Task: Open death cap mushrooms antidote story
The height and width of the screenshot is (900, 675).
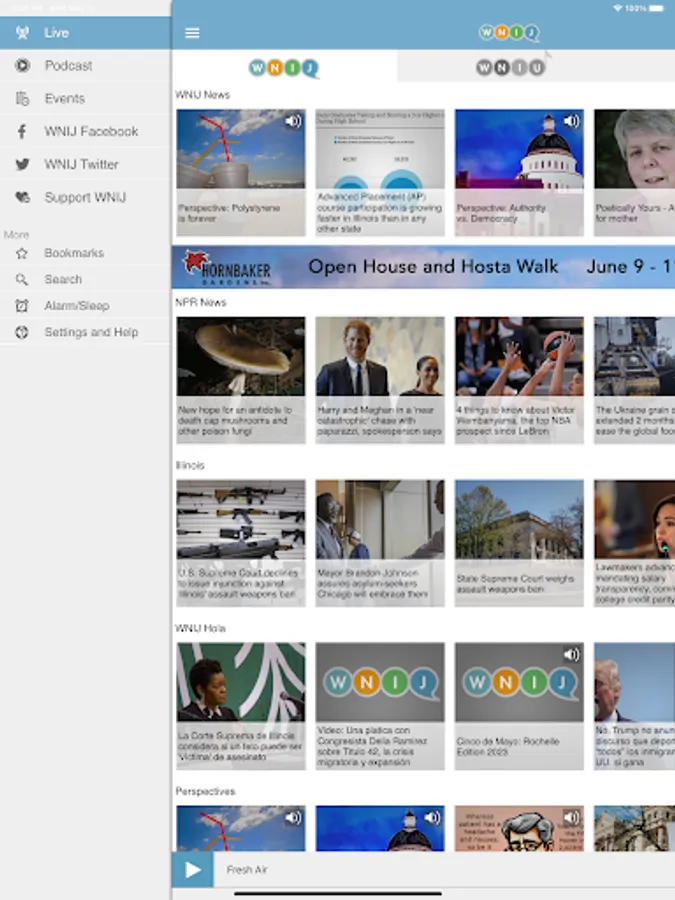Action: tap(241, 380)
